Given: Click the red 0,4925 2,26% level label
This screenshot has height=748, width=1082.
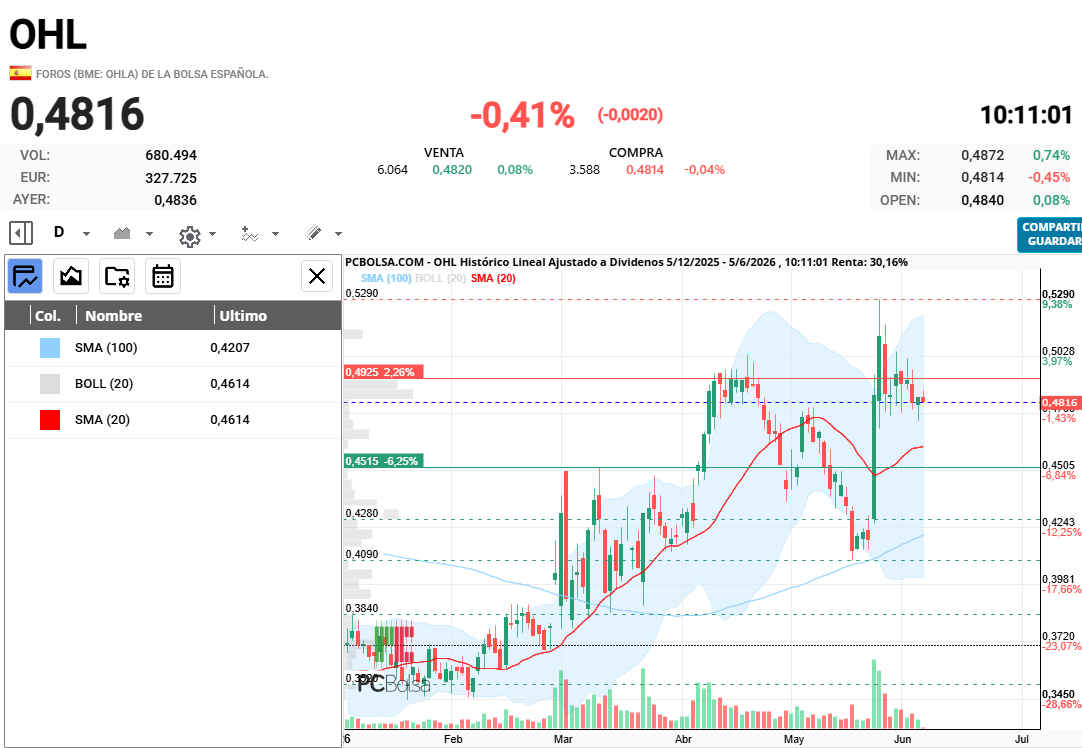Looking at the screenshot, I should [x=384, y=372].
